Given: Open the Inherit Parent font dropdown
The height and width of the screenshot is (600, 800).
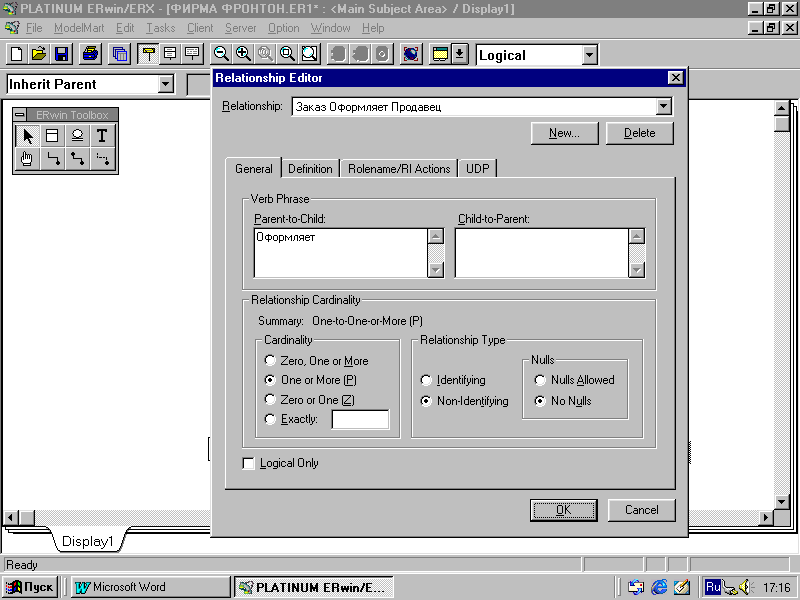Looking at the screenshot, I should tap(166, 84).
